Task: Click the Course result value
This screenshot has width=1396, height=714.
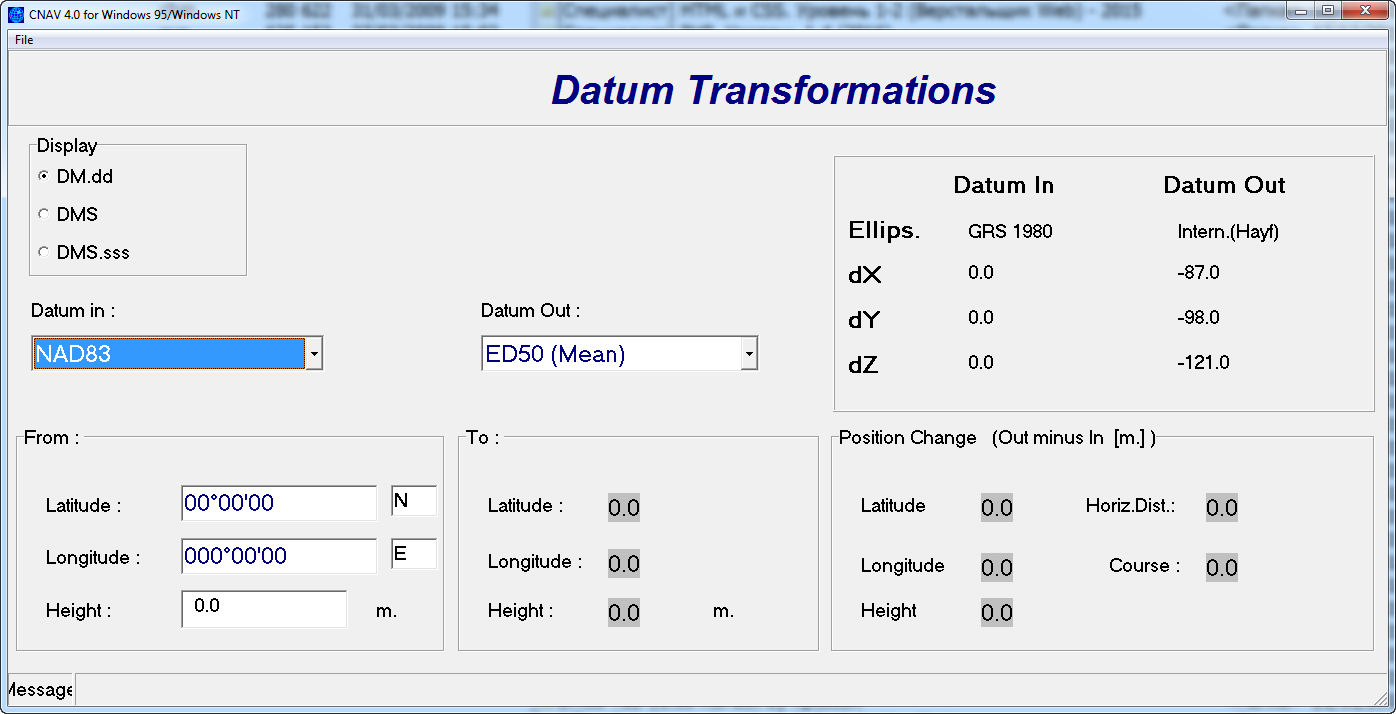Action: click(1221, 568)
